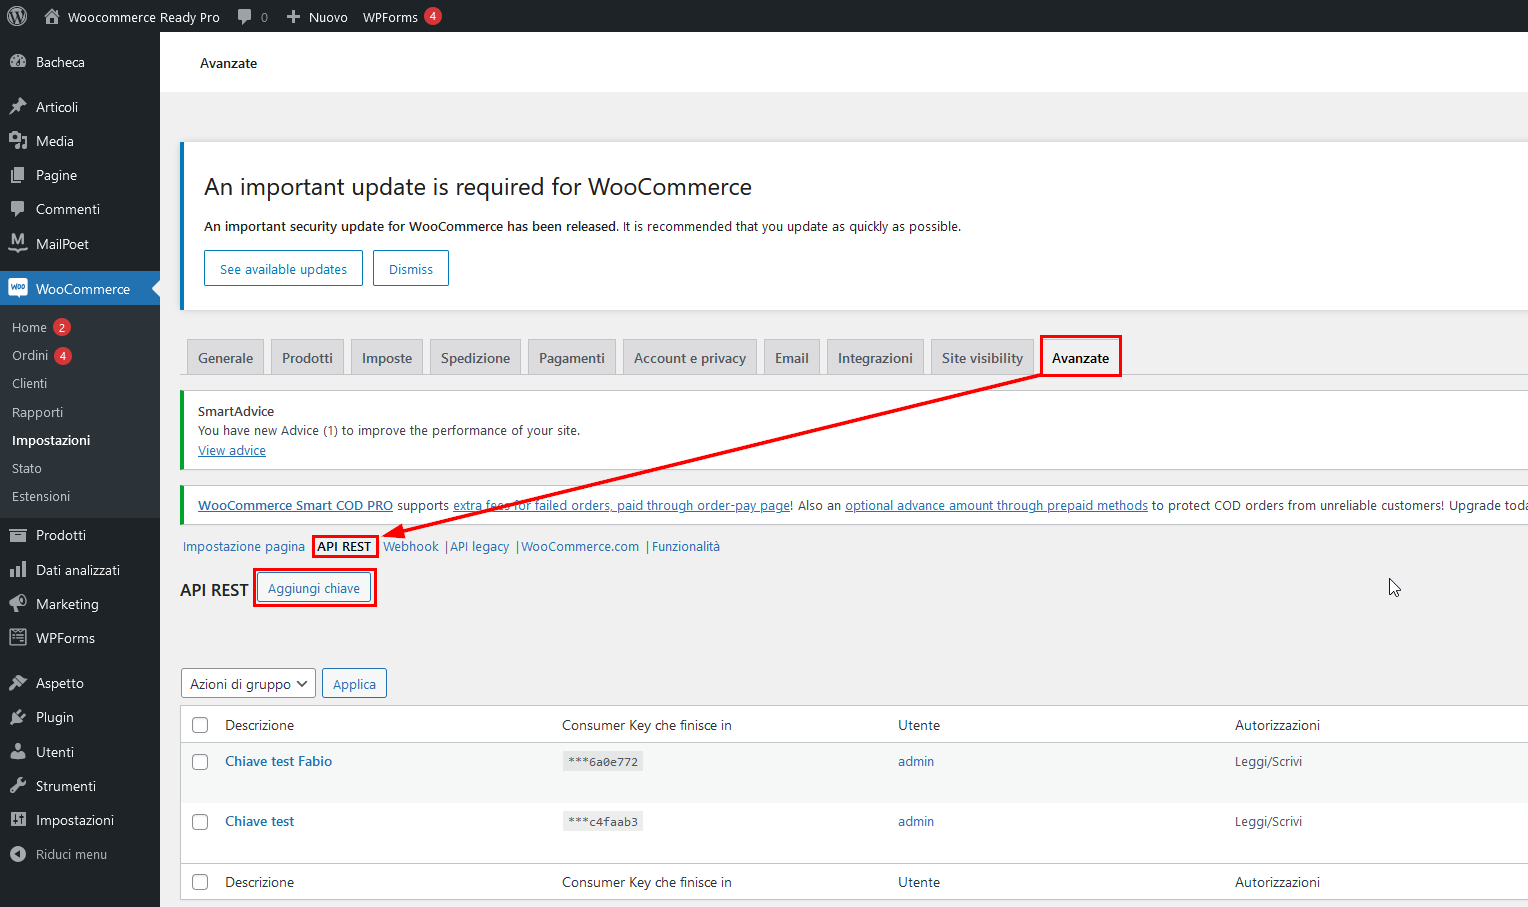Open WooCommerce Smart COD PRO link
The height and width of the screenshot is (907, 1528).
[x=295, y=506]
